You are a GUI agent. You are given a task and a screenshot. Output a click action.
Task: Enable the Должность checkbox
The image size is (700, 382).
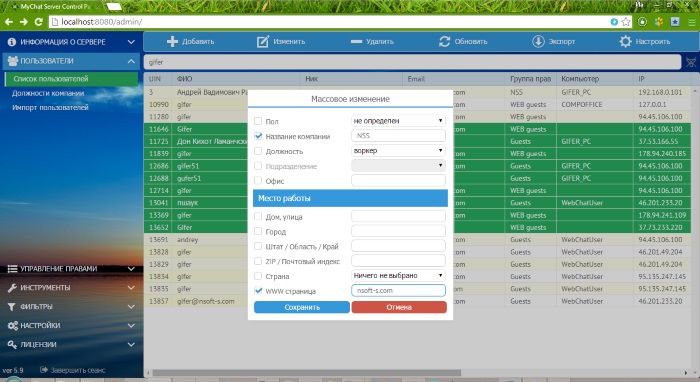pos(258,151)
